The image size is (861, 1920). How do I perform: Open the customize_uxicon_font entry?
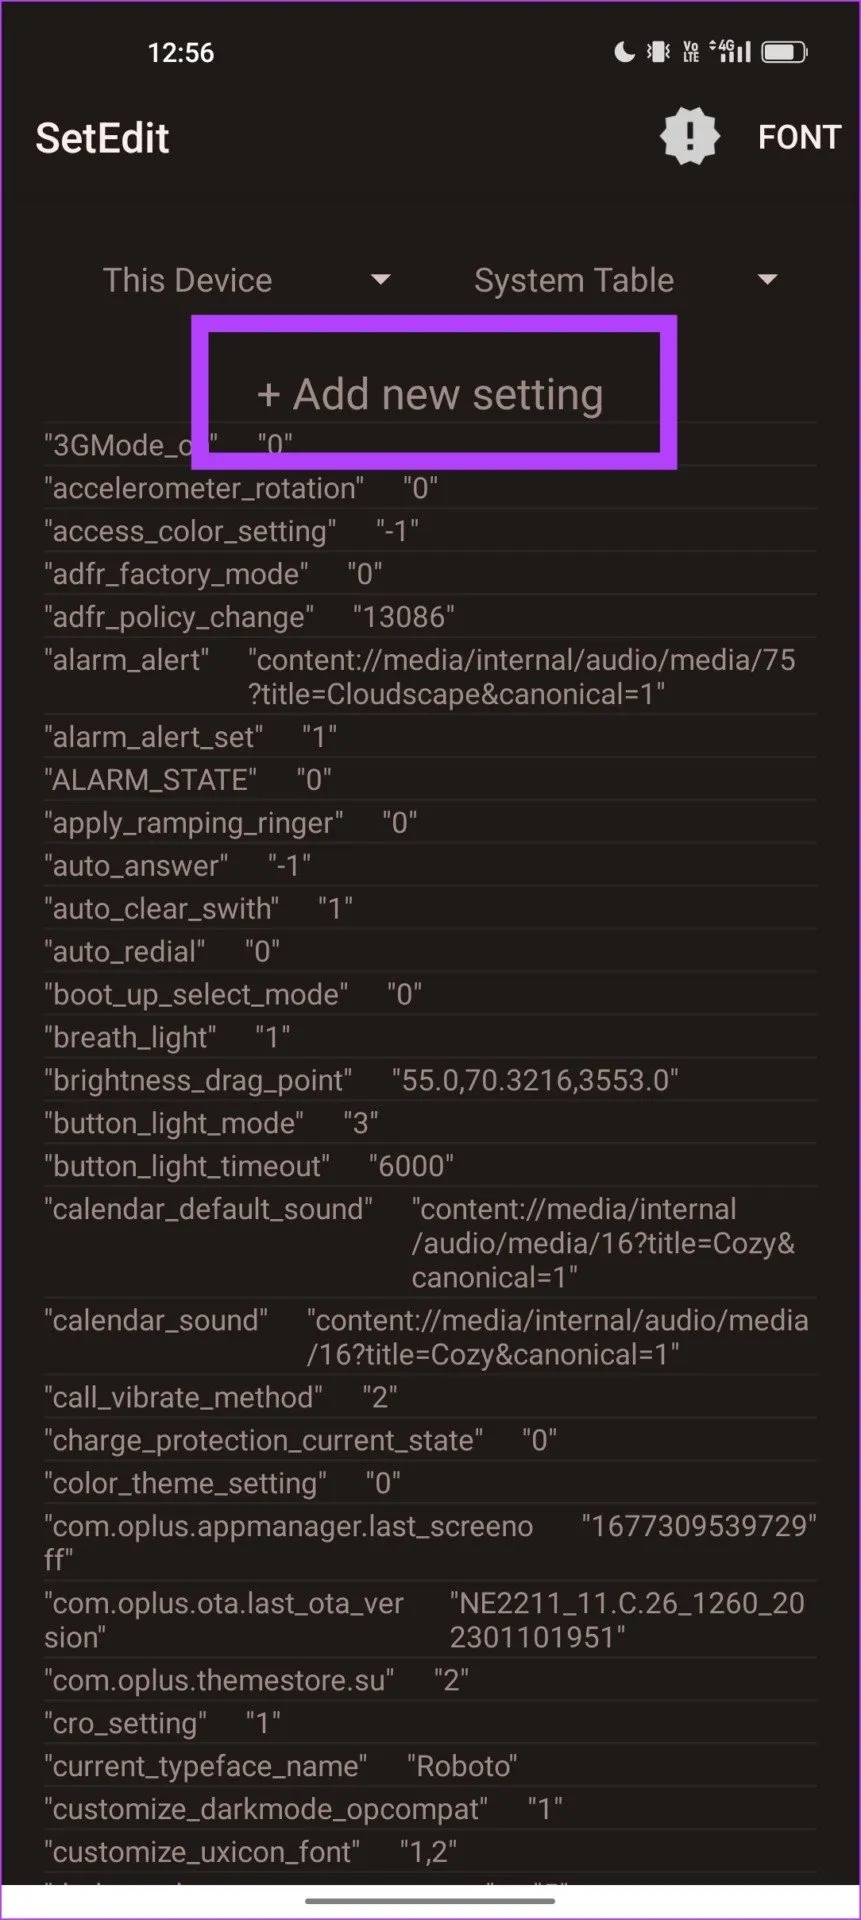coord(250,1852)
